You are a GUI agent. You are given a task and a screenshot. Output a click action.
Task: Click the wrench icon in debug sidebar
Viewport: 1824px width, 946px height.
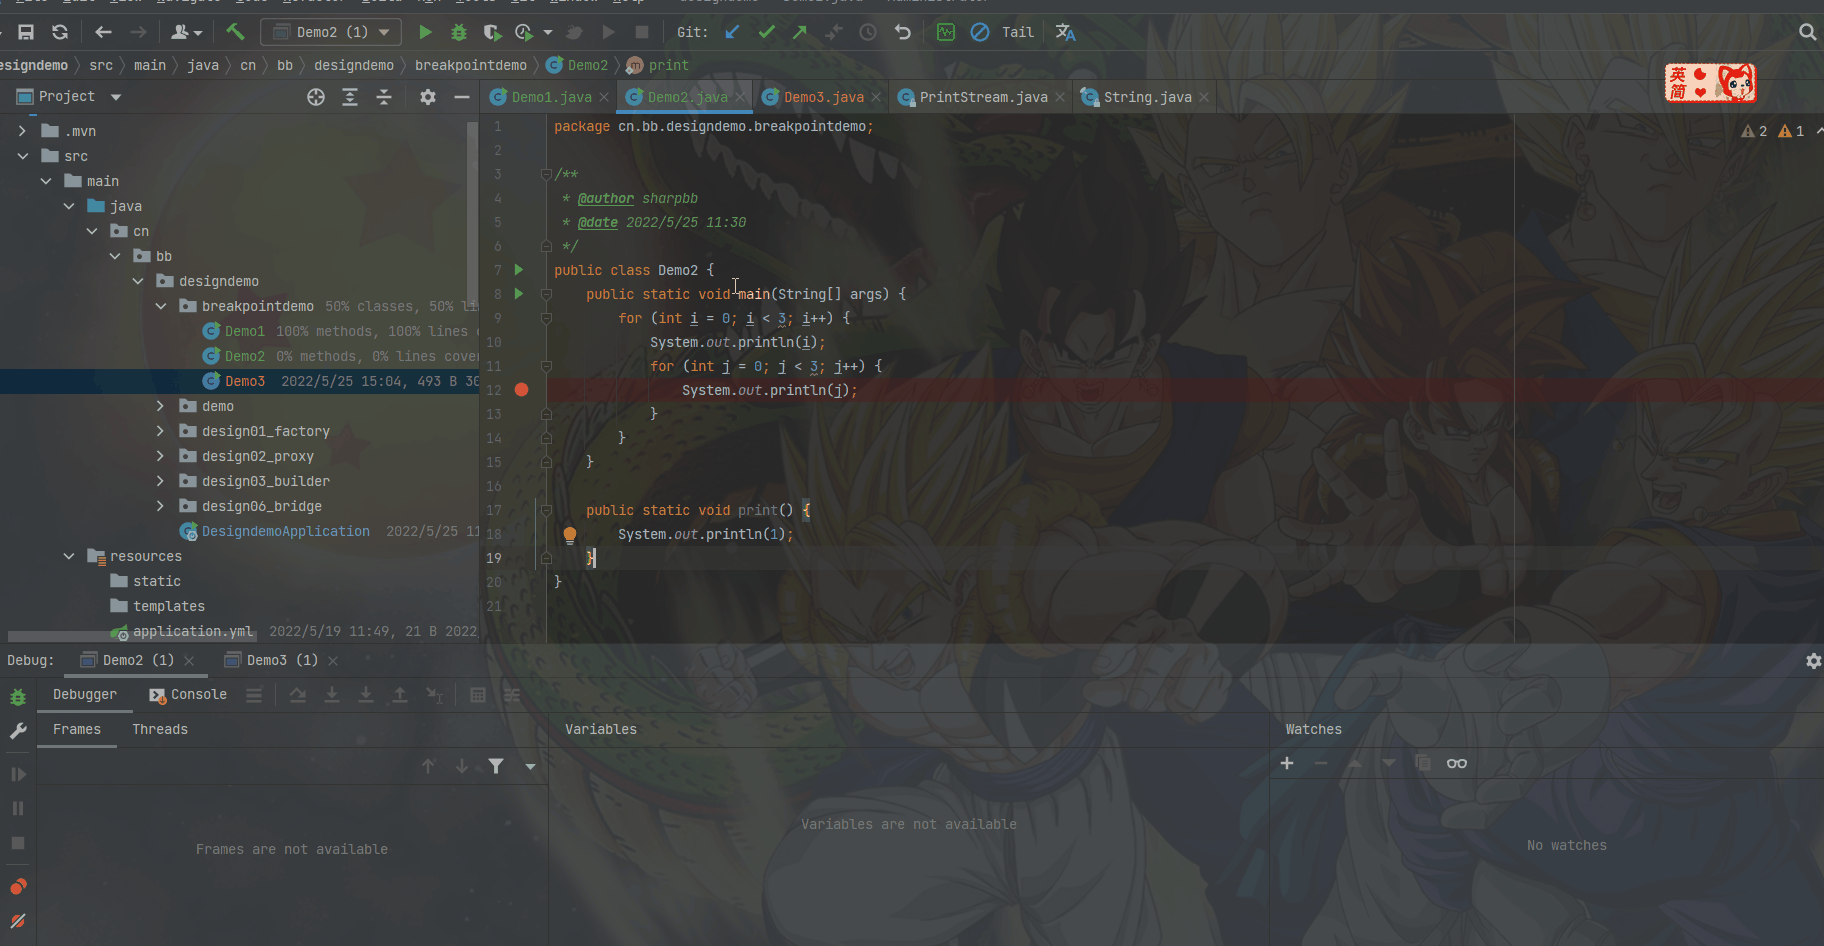(x=18, y=732)
